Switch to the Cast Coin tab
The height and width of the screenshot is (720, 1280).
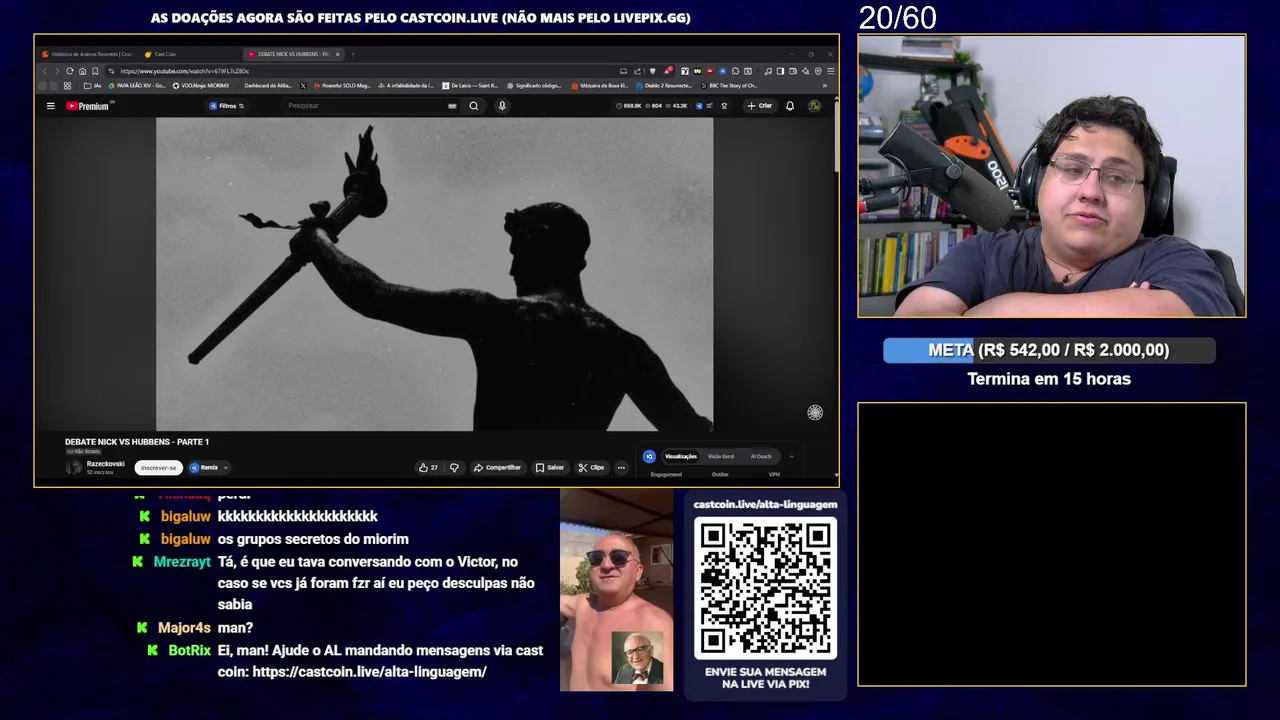(165, 54)
